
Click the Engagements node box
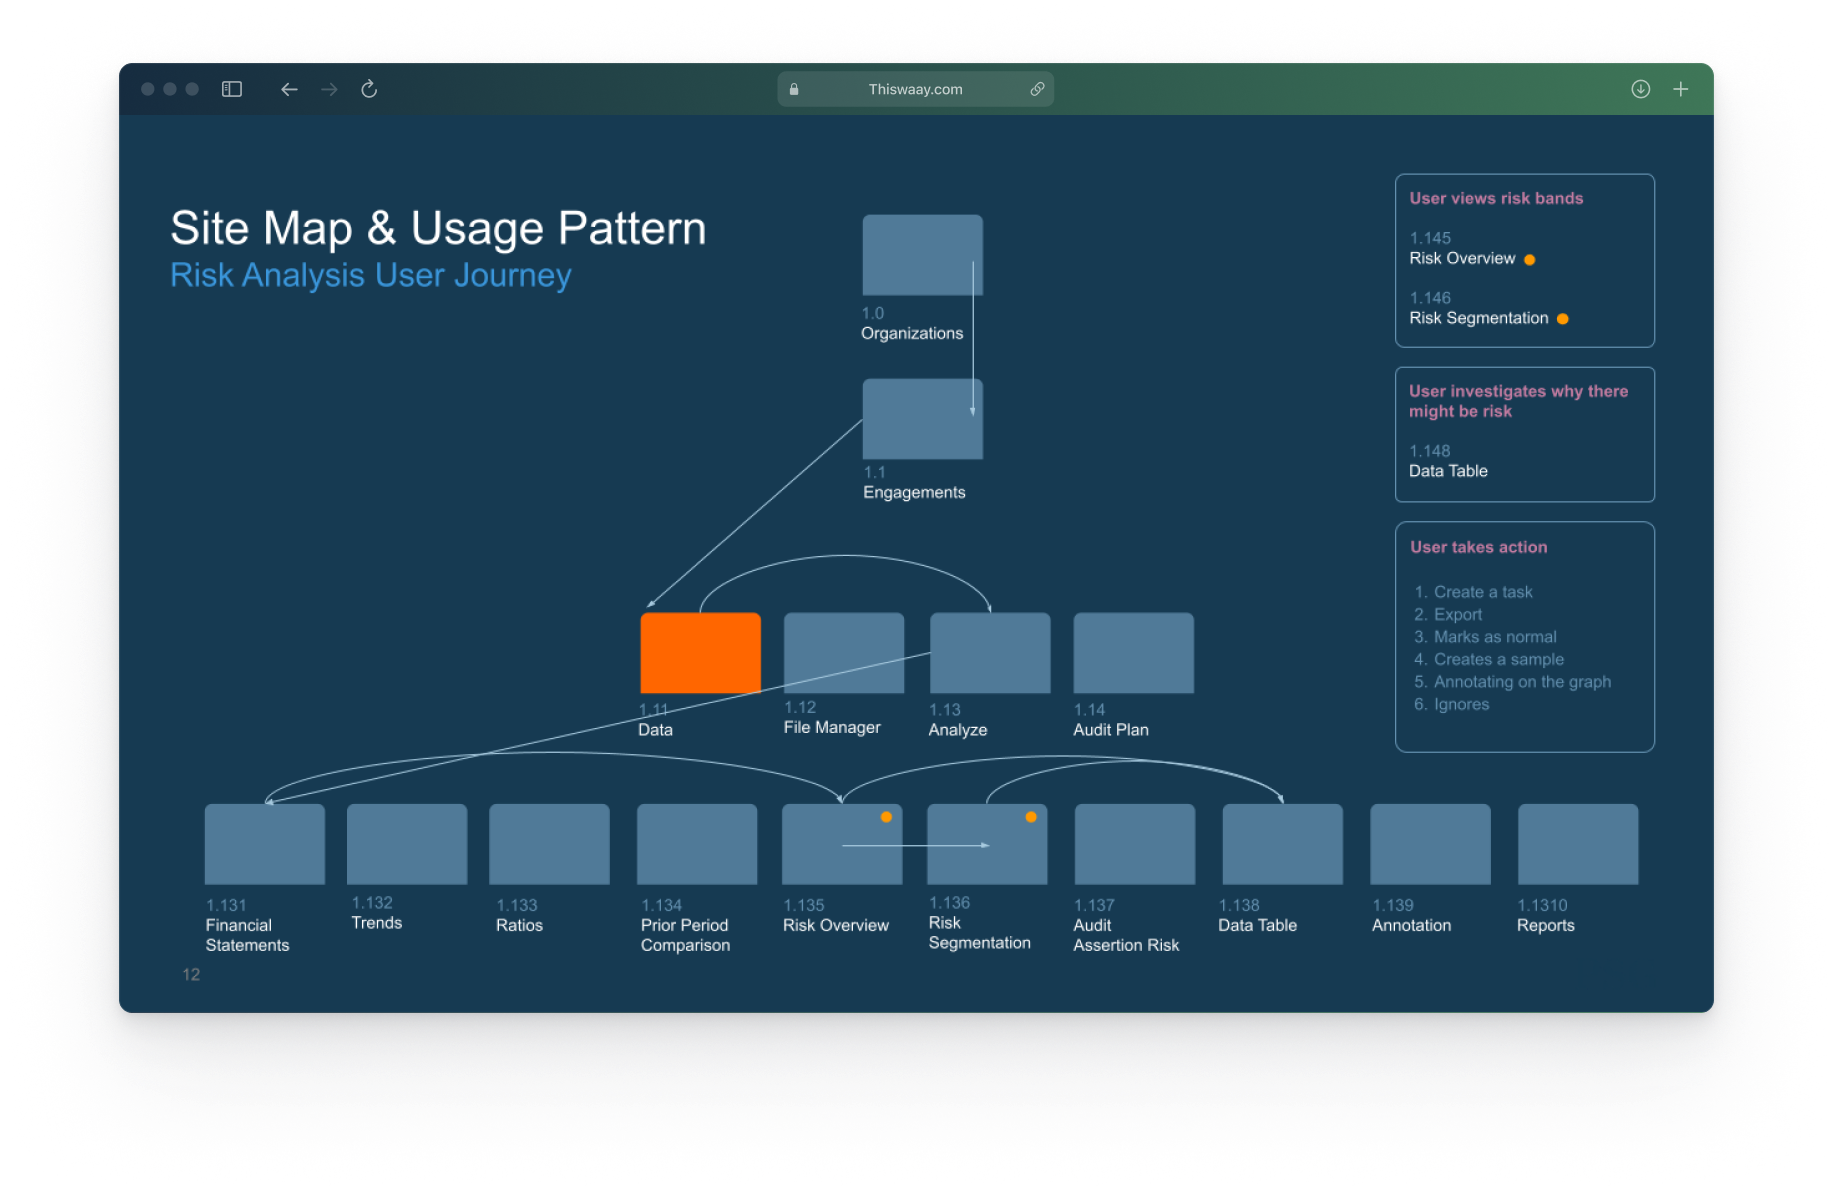922,419
